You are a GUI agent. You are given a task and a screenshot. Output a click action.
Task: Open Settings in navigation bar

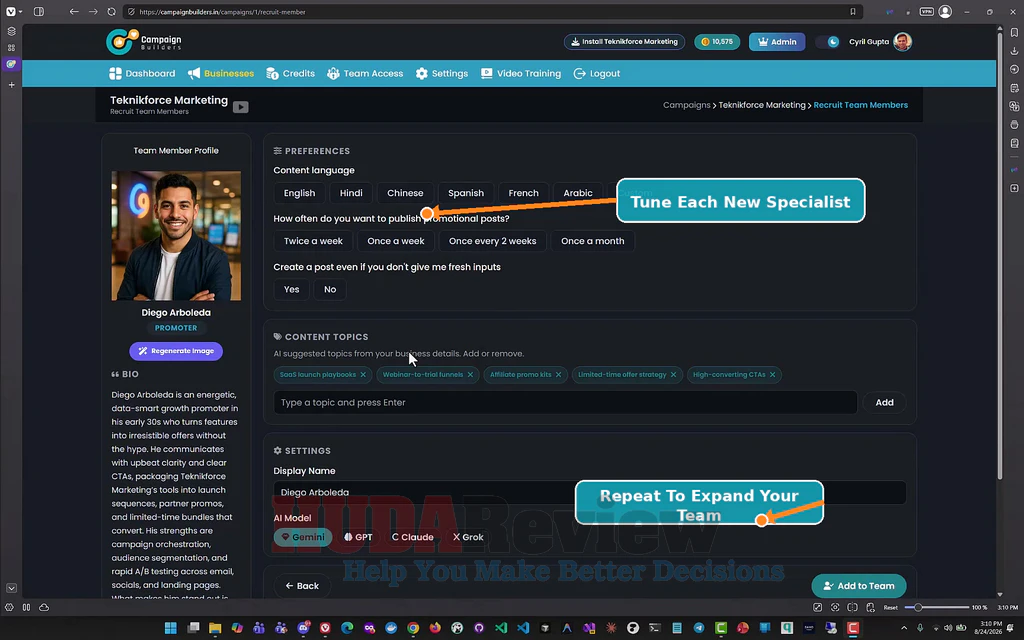pos(441,74)
